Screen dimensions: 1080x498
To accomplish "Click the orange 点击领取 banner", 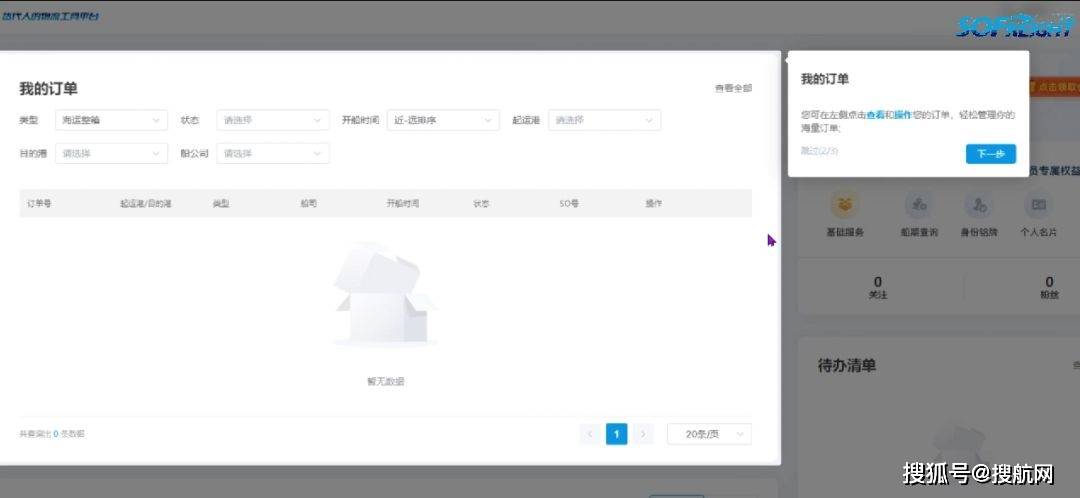I will (x=1055, y=88).
